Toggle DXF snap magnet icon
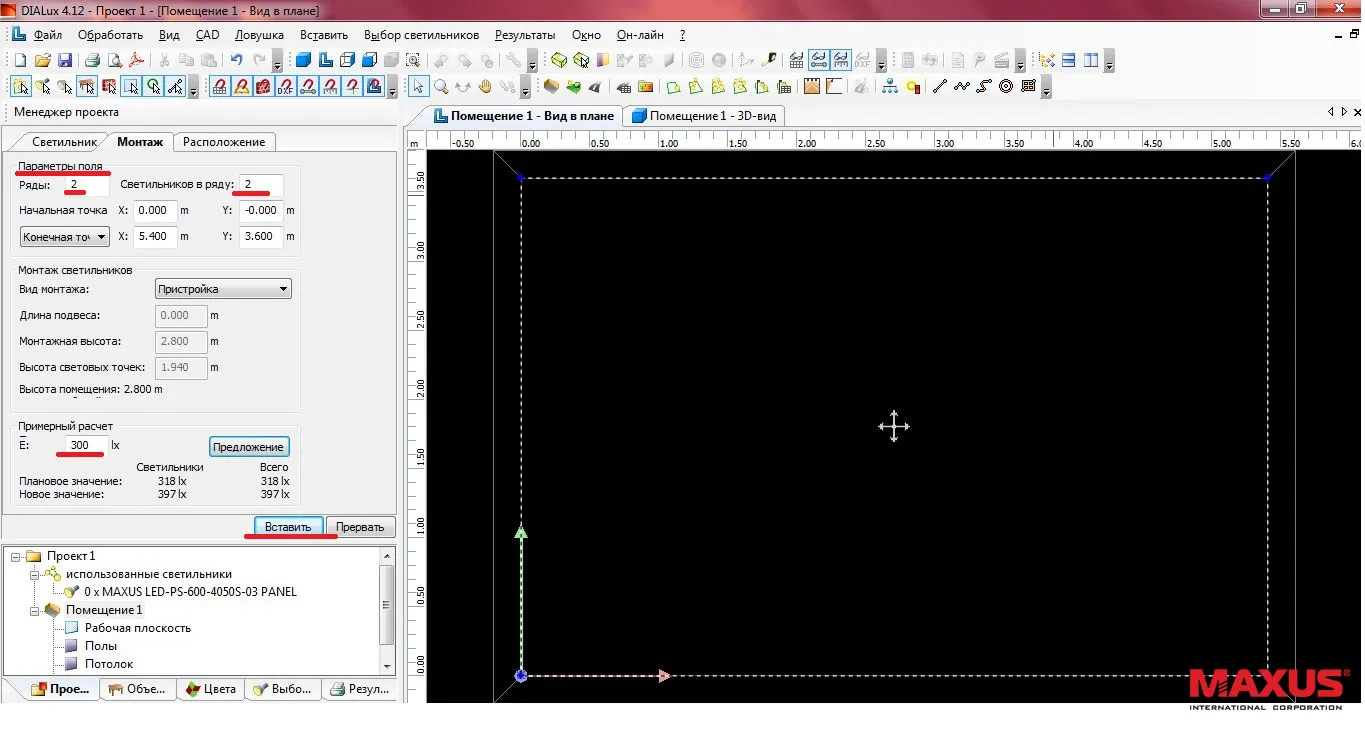Viewport: 1365px width, 730px height. tap(286, 86)
